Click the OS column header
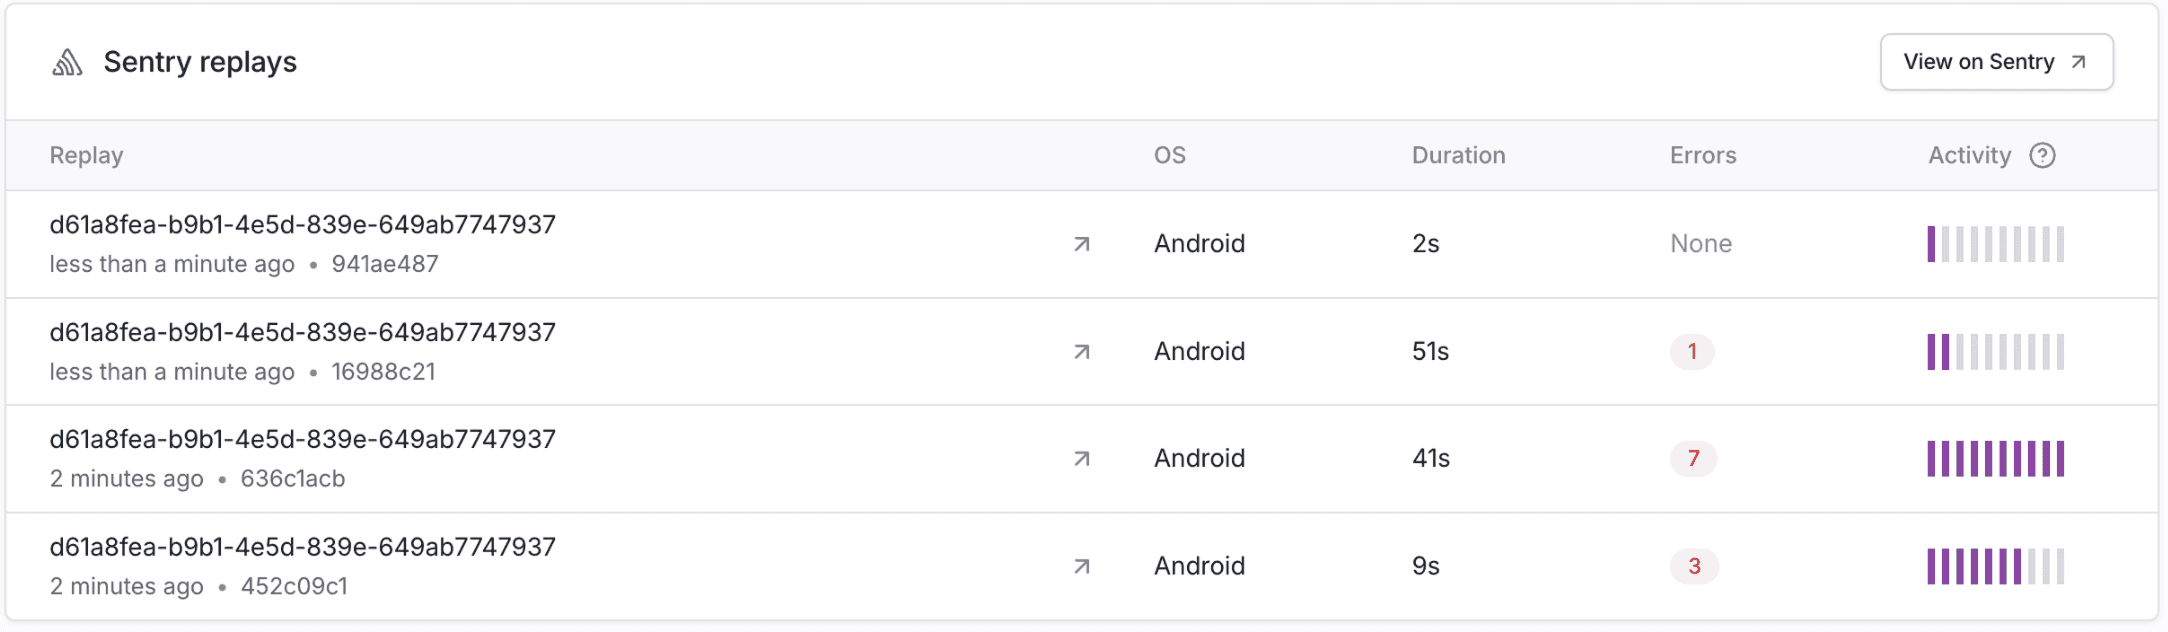This screenshot has height=632, width=2168. point(1170,155)
